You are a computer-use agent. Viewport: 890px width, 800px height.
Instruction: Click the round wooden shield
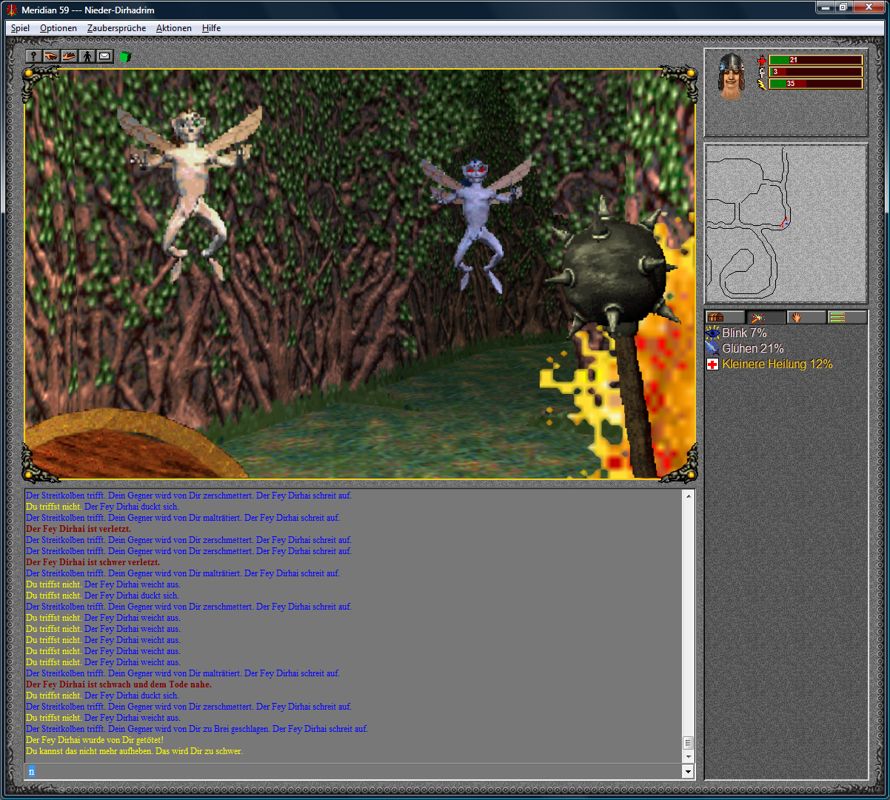pyautogui.click(x=133, y=444)
